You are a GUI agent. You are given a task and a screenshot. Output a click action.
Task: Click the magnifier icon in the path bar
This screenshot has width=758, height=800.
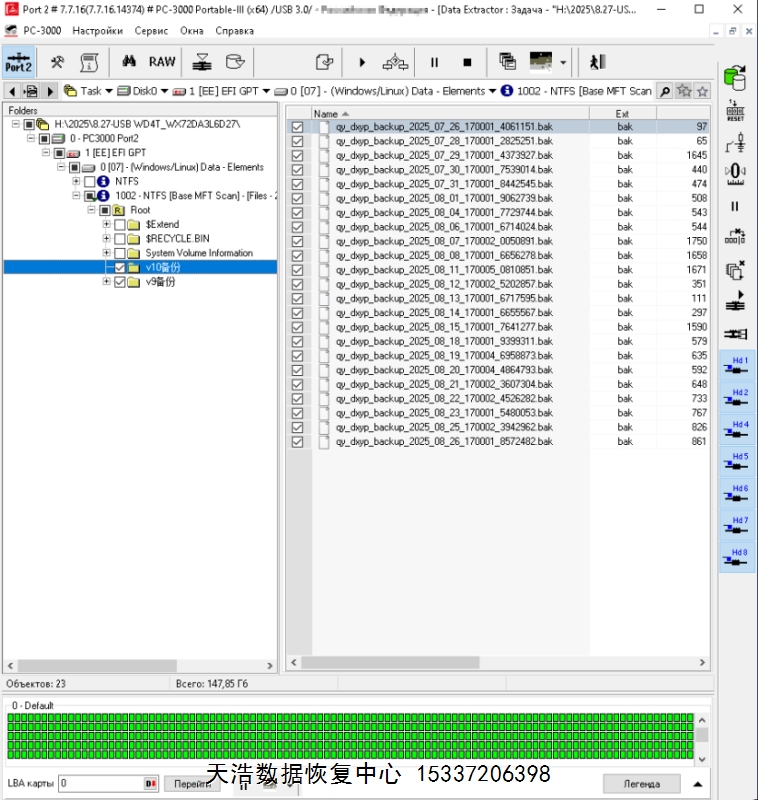[664, 91]
